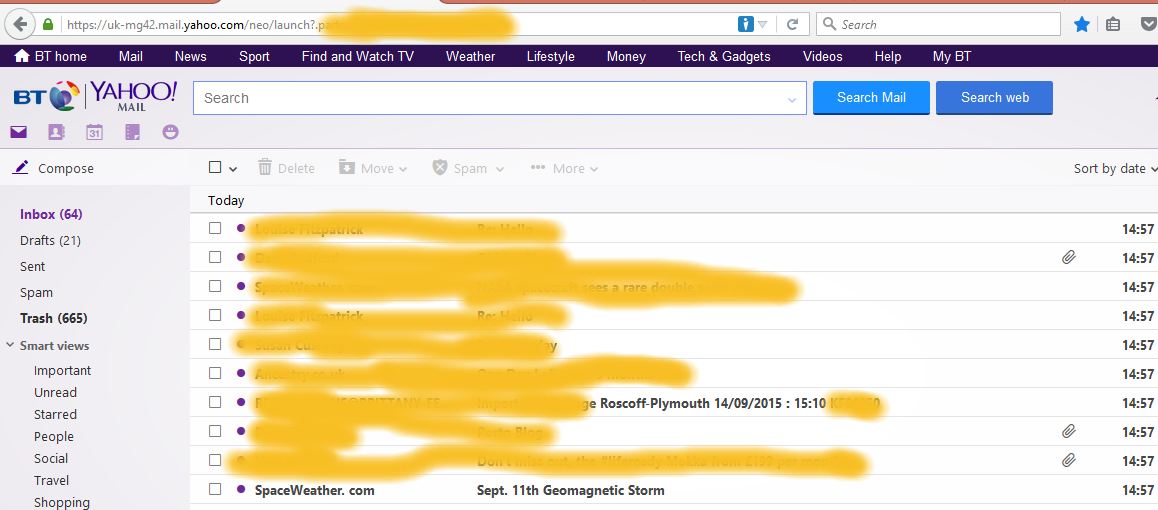1158x510 pixels.
Task: Open the calendar icon in the icon row
Action: point(94,132)
